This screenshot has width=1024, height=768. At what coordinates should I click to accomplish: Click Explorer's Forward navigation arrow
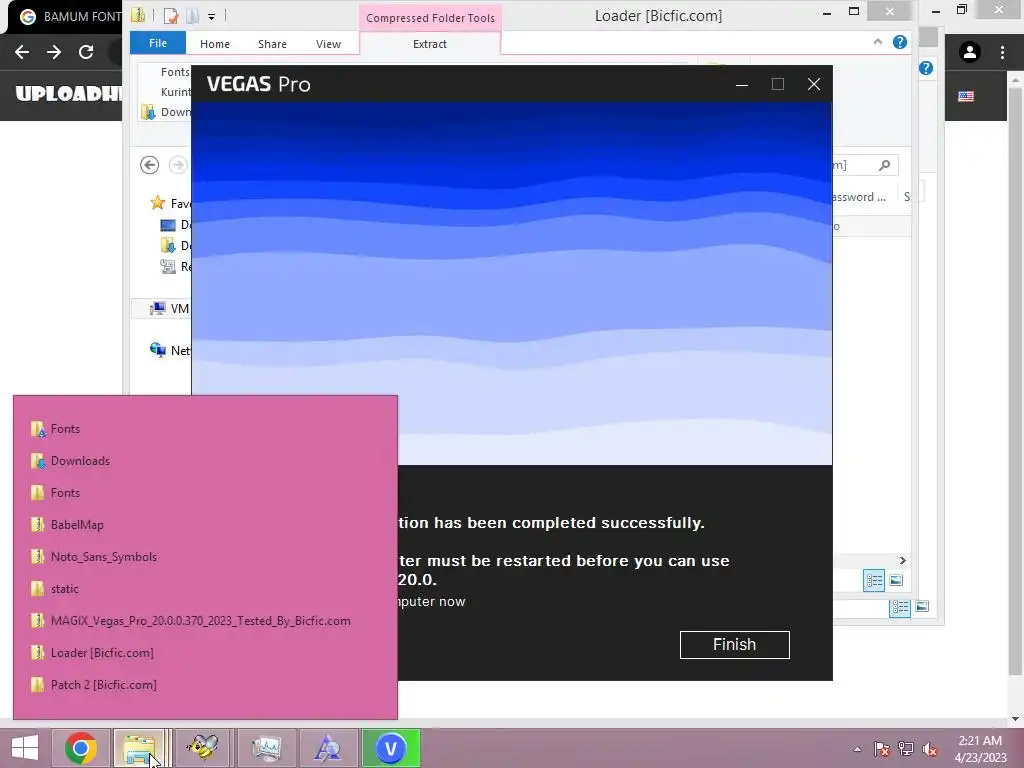pyautogui.click(x=178, y=165)
